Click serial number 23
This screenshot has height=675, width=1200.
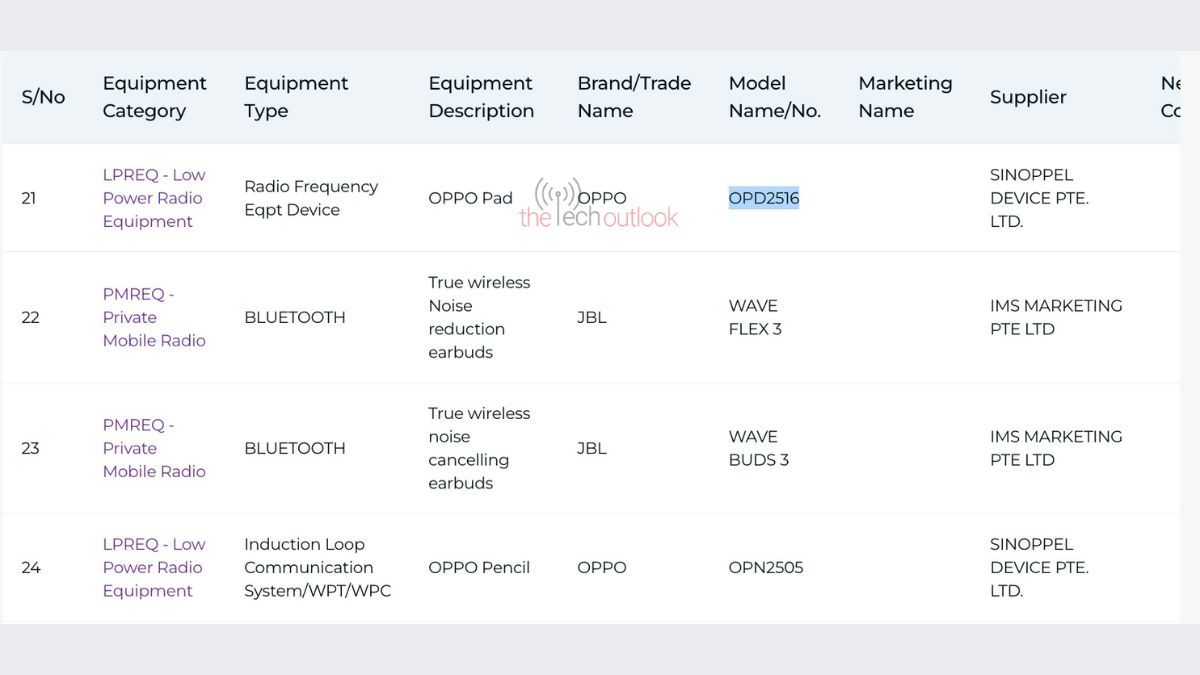pos(30,448)
